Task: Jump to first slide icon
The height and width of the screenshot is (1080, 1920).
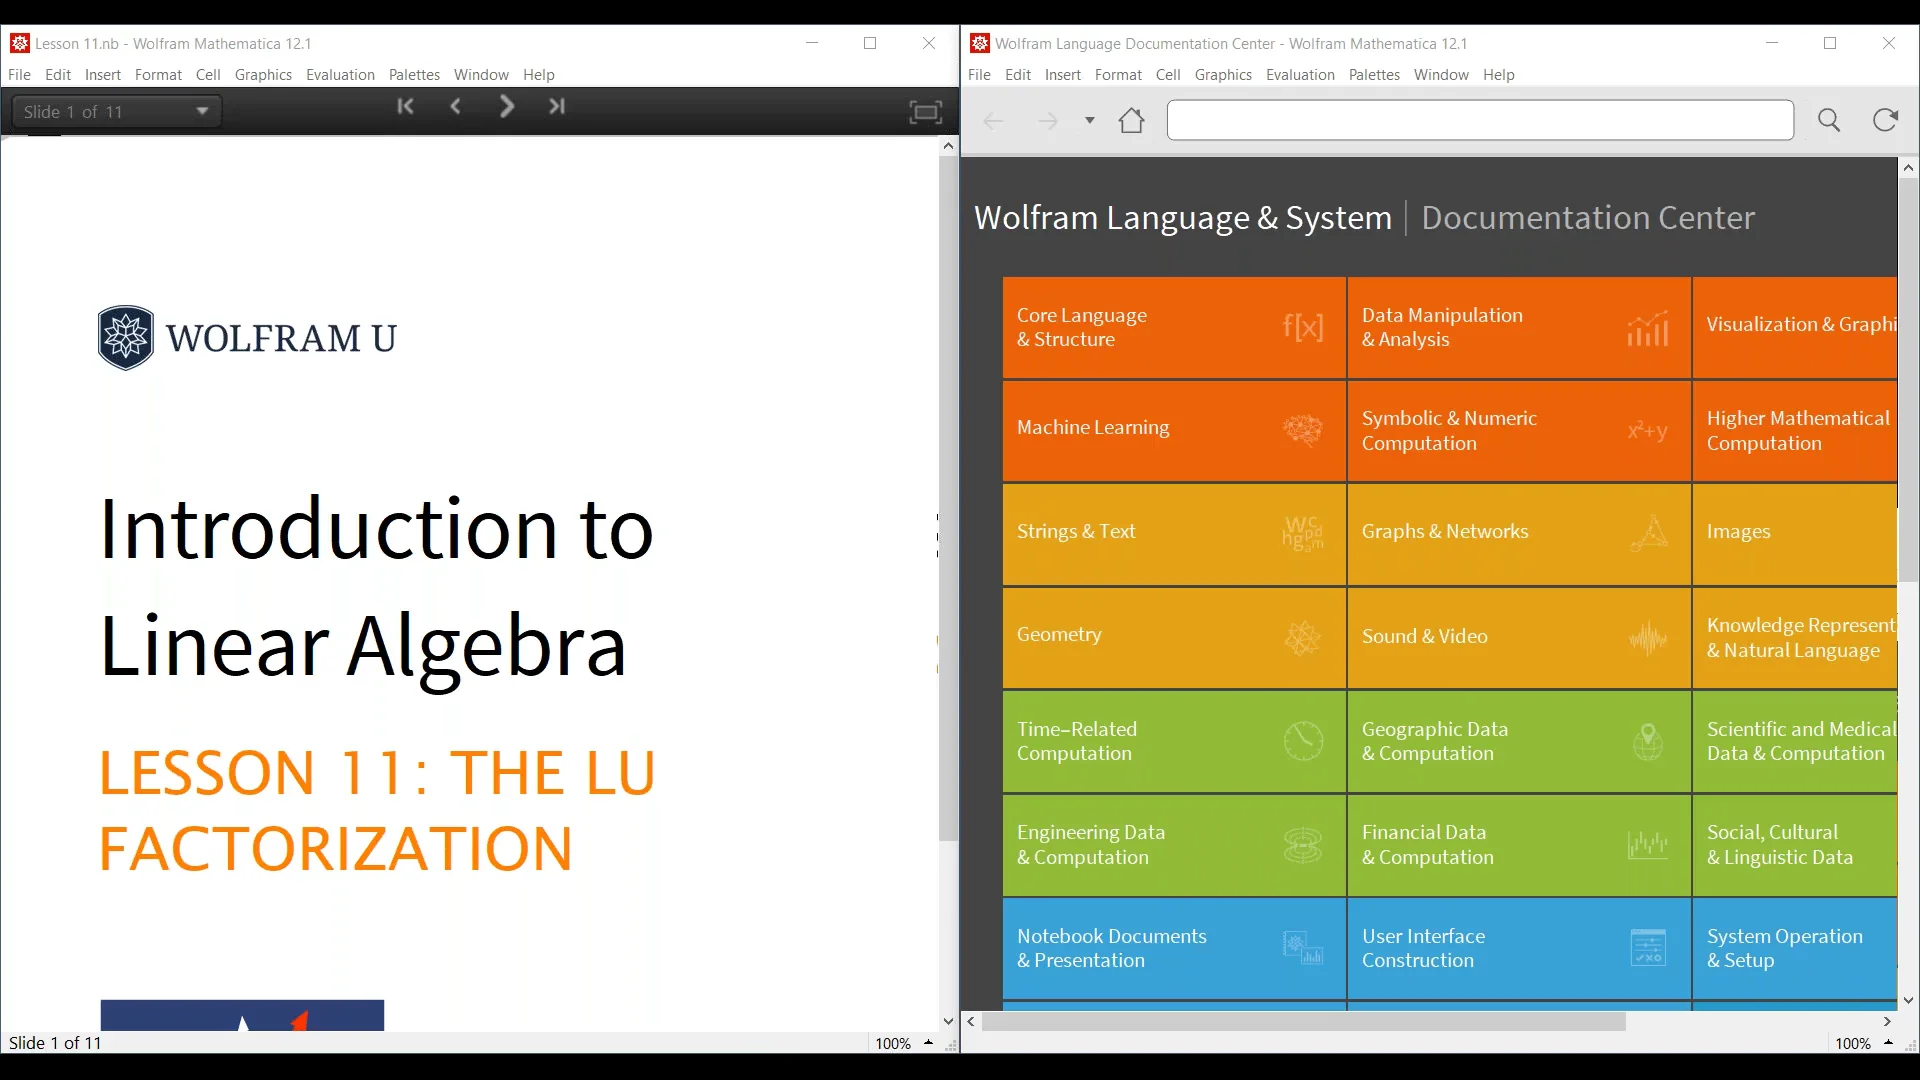Action: point(405,106)
